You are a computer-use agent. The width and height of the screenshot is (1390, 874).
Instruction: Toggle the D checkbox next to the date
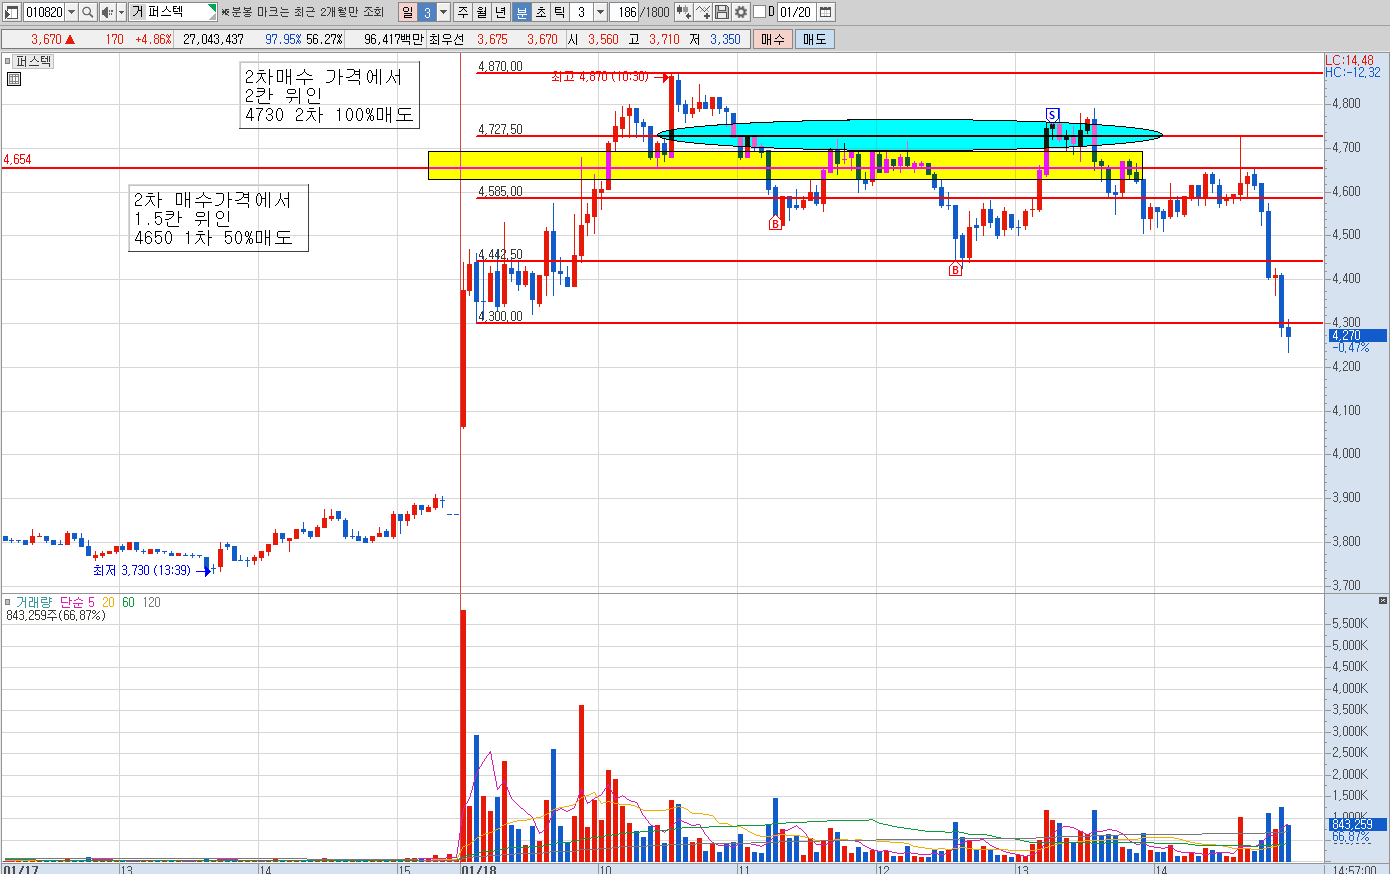click(759, 12)
